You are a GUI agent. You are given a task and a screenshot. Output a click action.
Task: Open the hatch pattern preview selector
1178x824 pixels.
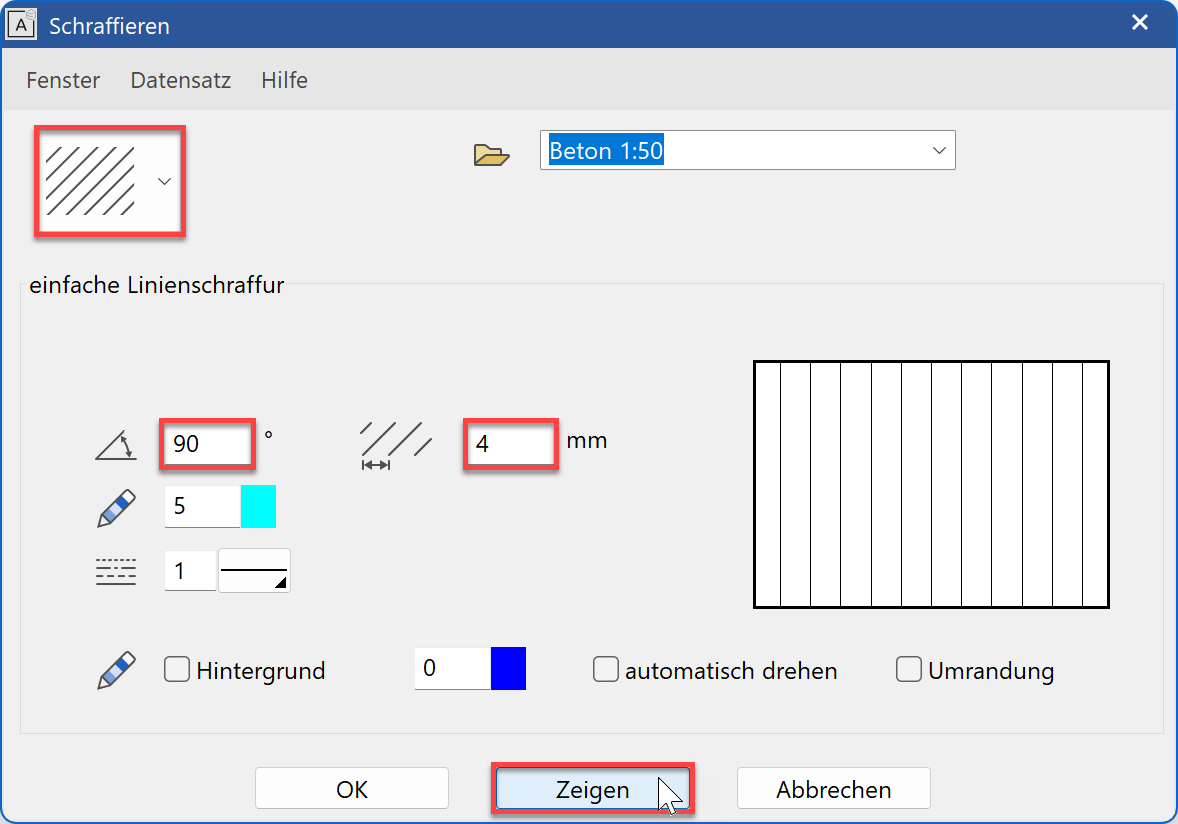tap(109, 181)
